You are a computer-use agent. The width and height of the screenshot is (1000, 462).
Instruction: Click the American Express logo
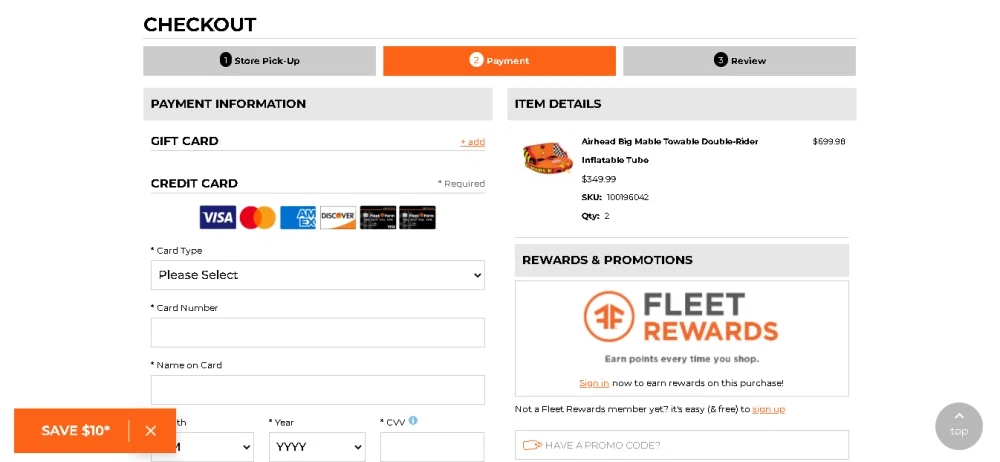click(298, 218)
